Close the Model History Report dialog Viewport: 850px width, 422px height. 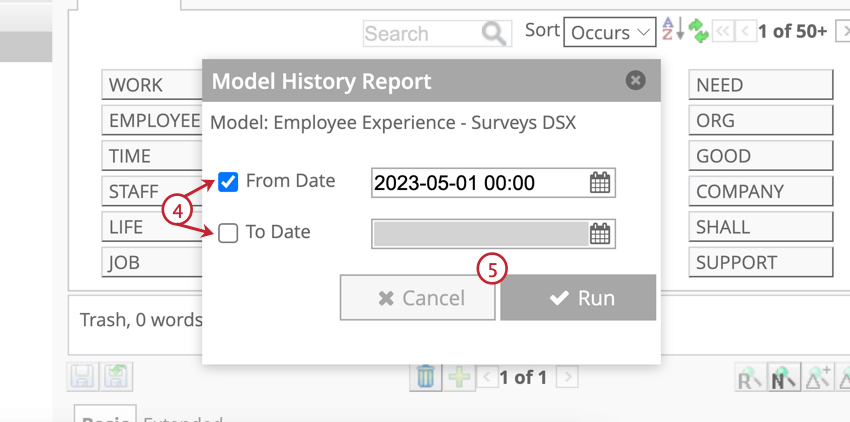coord(635,80)
